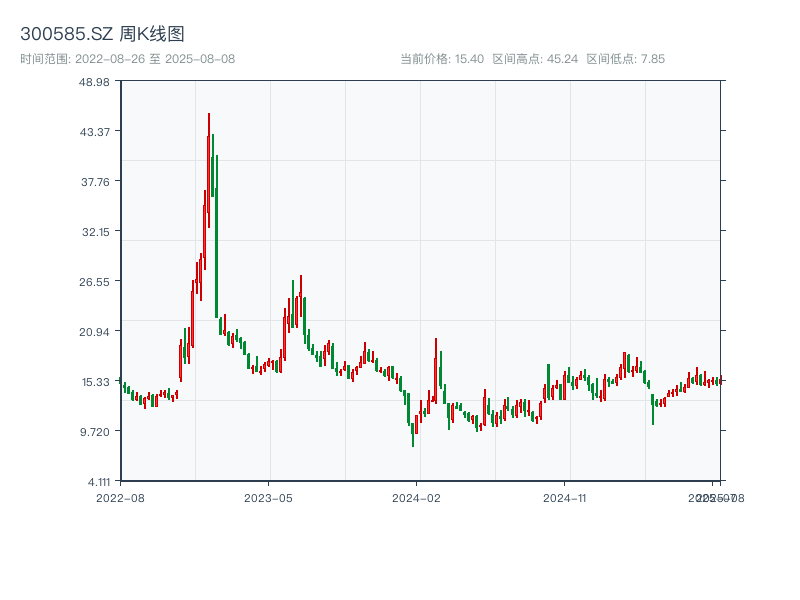Click the 2024-11 x-axis date label
Screen dimensions: 800x600
click(x=565, y=497)
